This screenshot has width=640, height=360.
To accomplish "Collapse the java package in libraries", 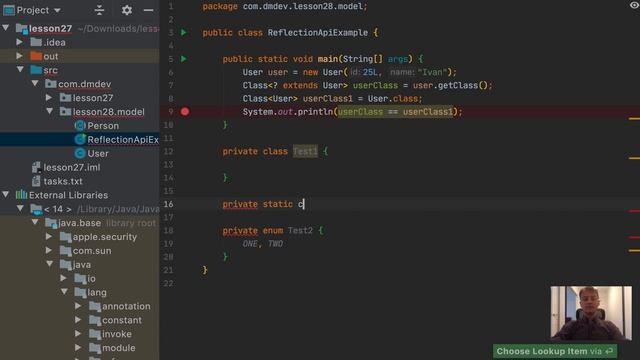I will pos(50,264).
